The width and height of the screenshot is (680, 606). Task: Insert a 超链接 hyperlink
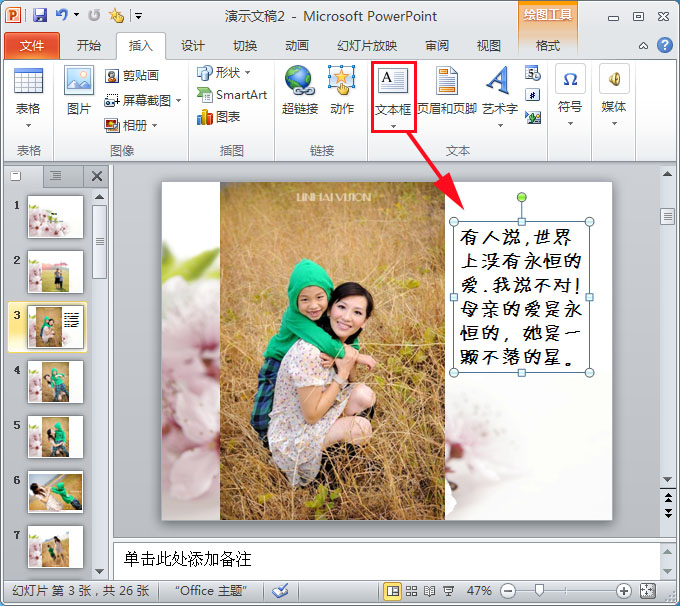click(x=300, y=90)
